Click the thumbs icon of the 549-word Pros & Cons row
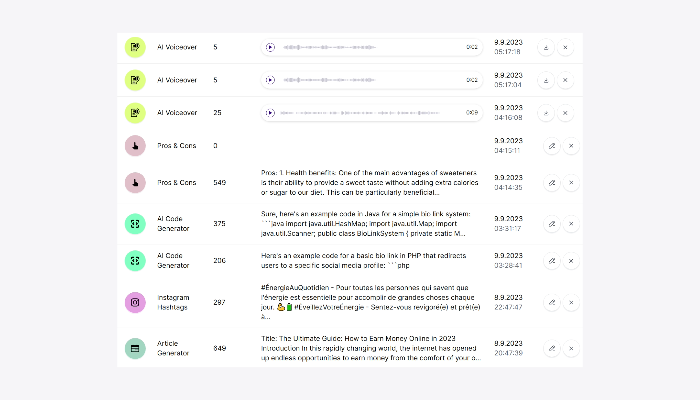700x400 pixels. [x=135, y=183]
